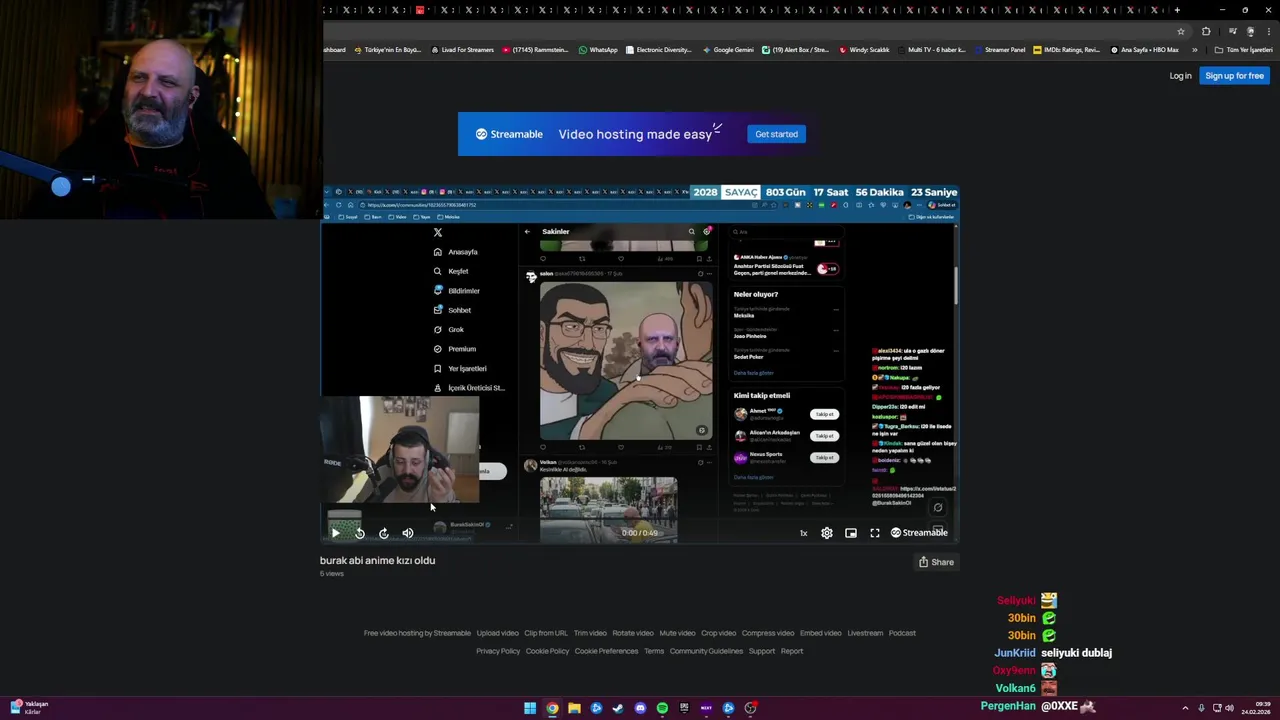
Task: Open Windows Start menu
Action: (x=530, y=708)
